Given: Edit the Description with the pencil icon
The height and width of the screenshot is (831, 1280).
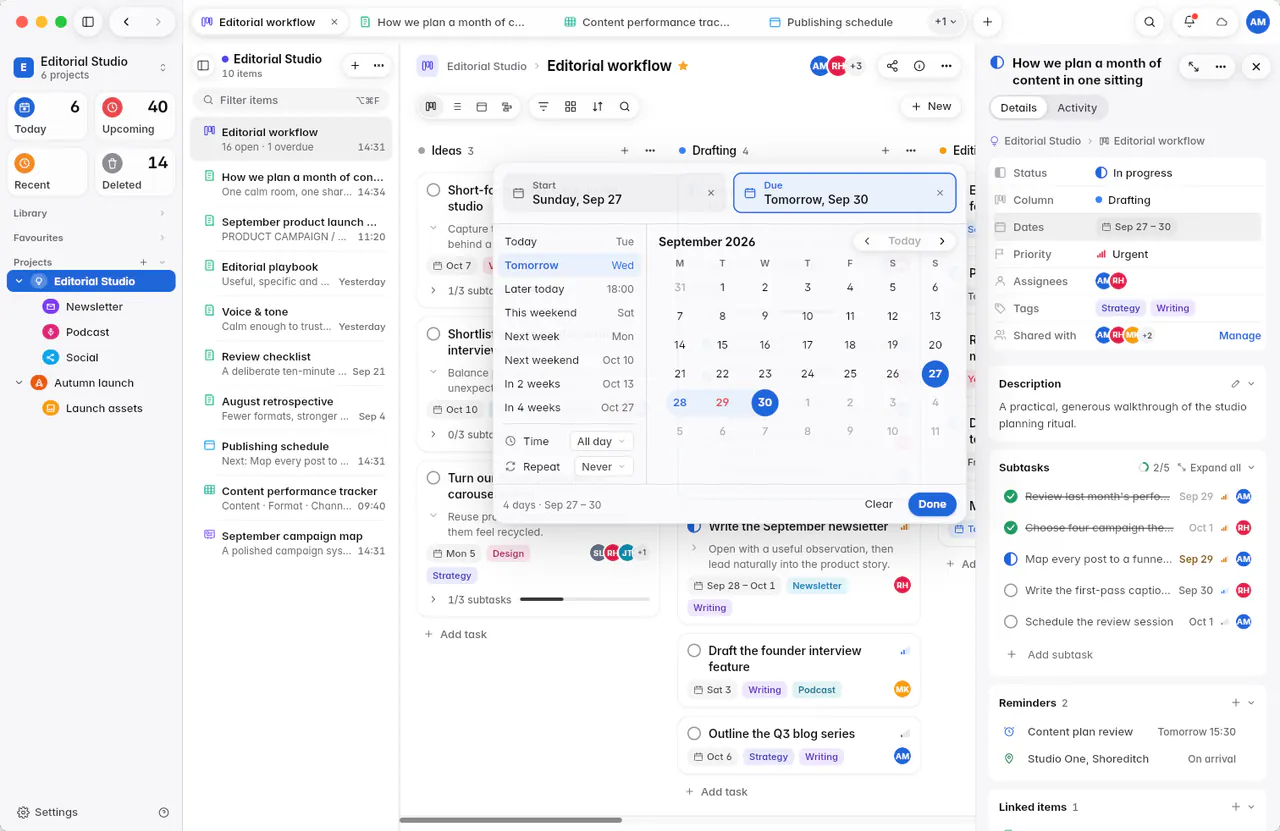Looking at the screenshot, I should point(1236,384).
